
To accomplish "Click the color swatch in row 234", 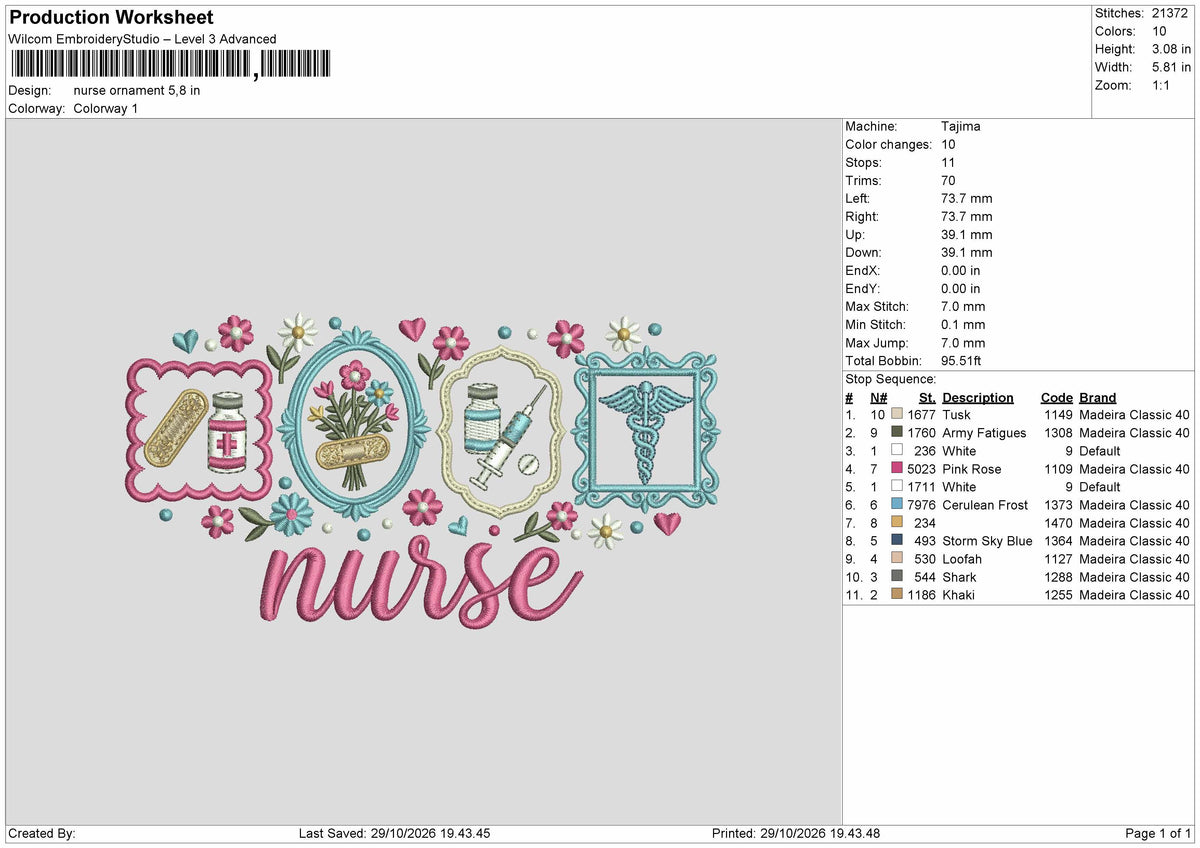I will [897, 523].
